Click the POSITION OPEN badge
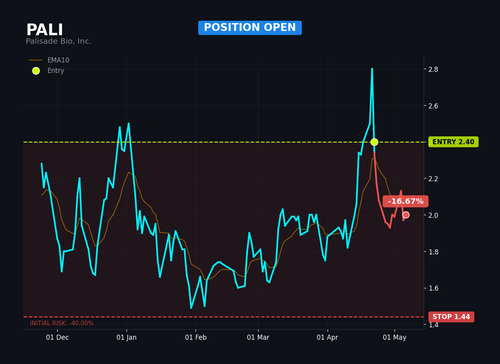Screen dimensions: 500x364 pos(250,28)
